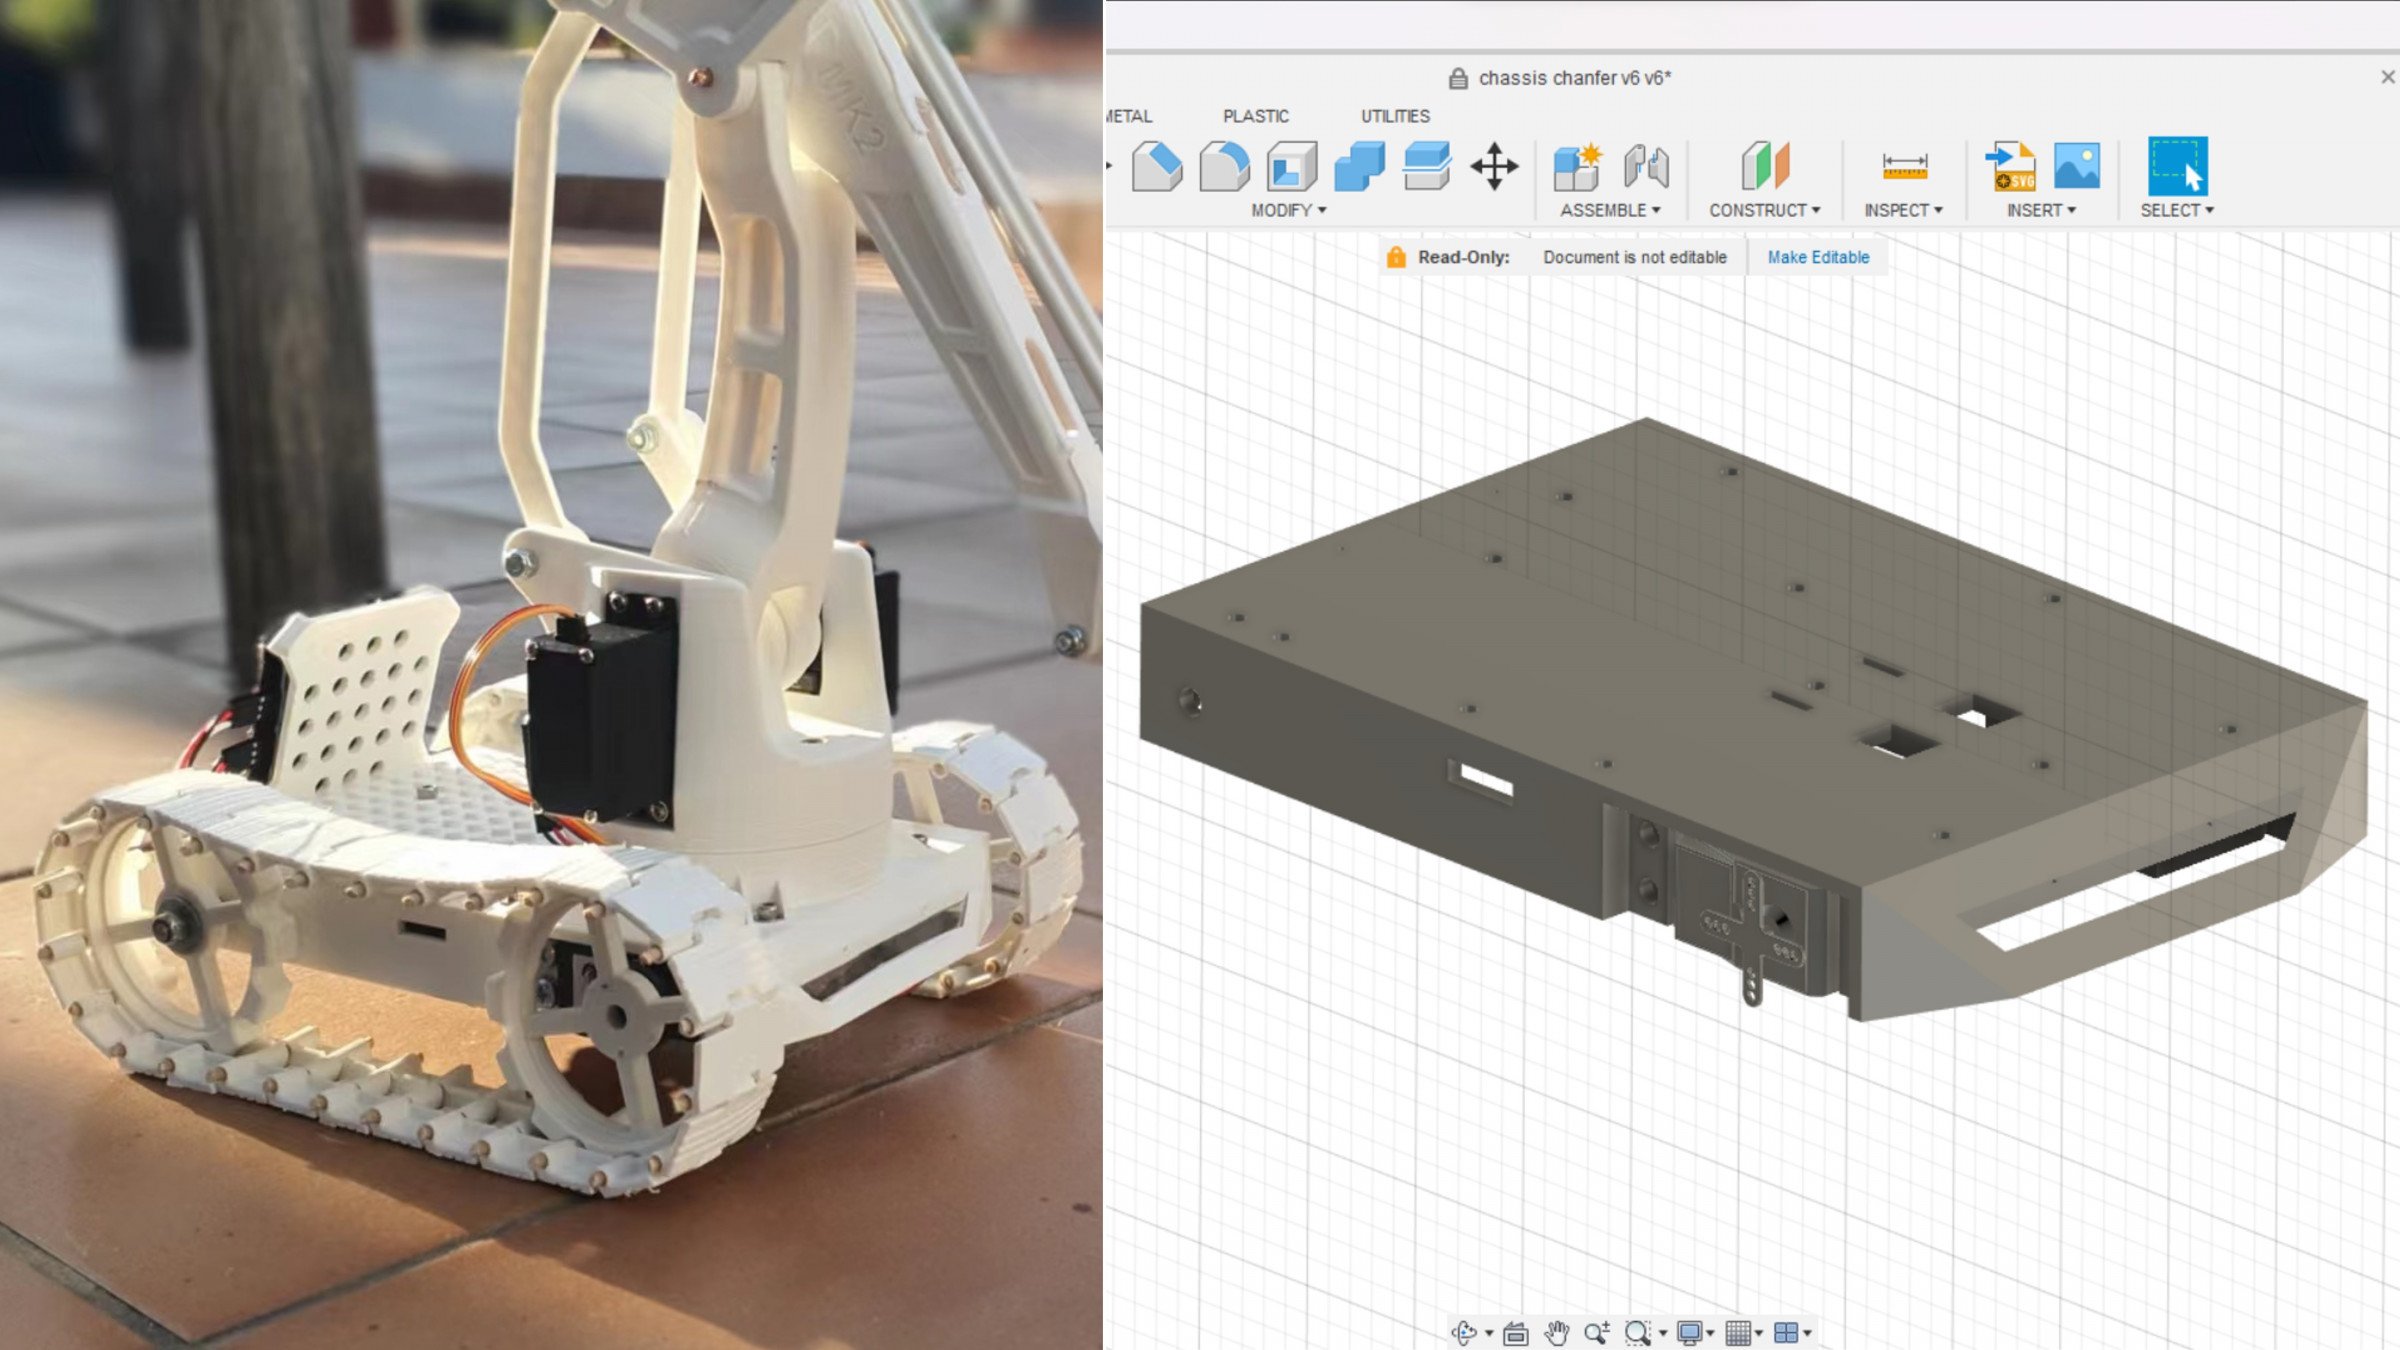Click the lock icon beside the document title
The width and height of the screenshot is (2400, 1350).
[x=1458, y=78]
